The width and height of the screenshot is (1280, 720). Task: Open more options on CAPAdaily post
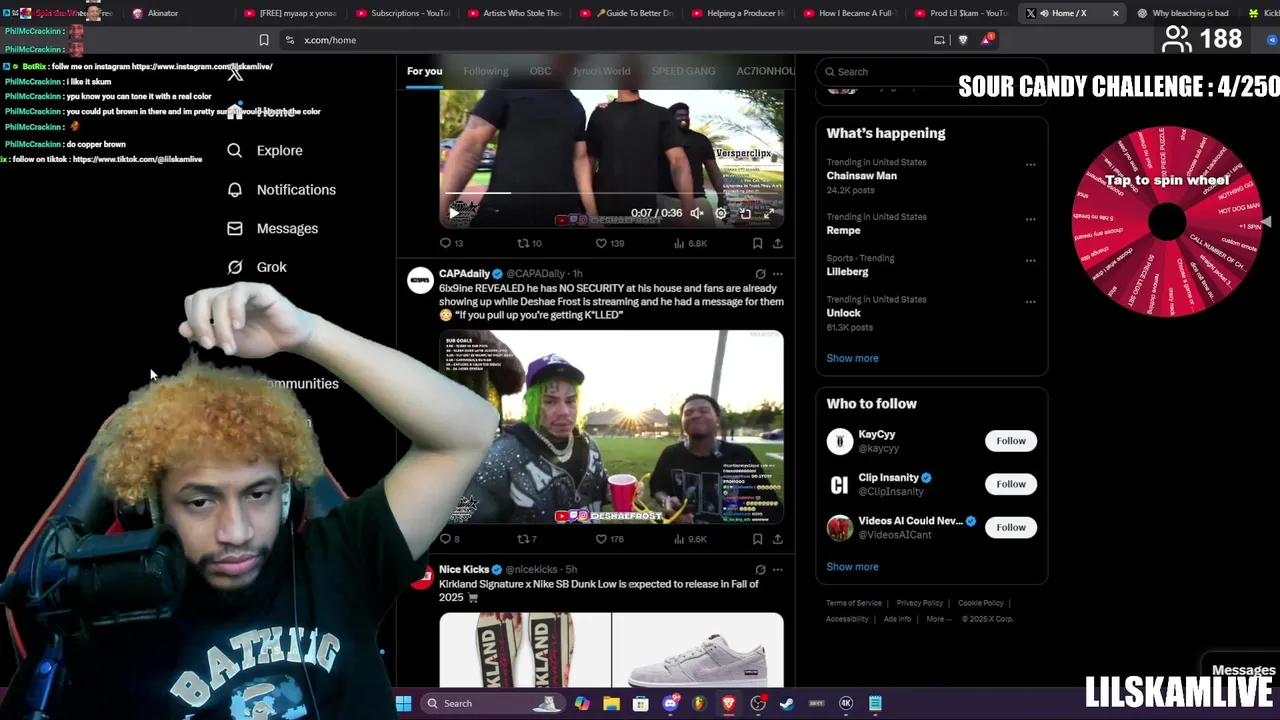(x=777, y=274)
